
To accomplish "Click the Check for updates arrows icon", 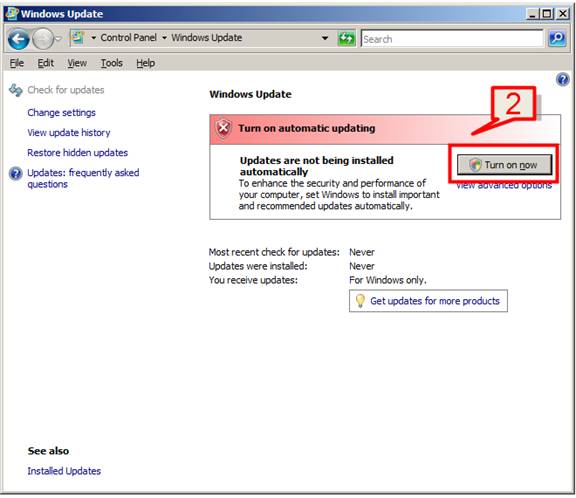I will pyautogui.click(x=16, y=90).
